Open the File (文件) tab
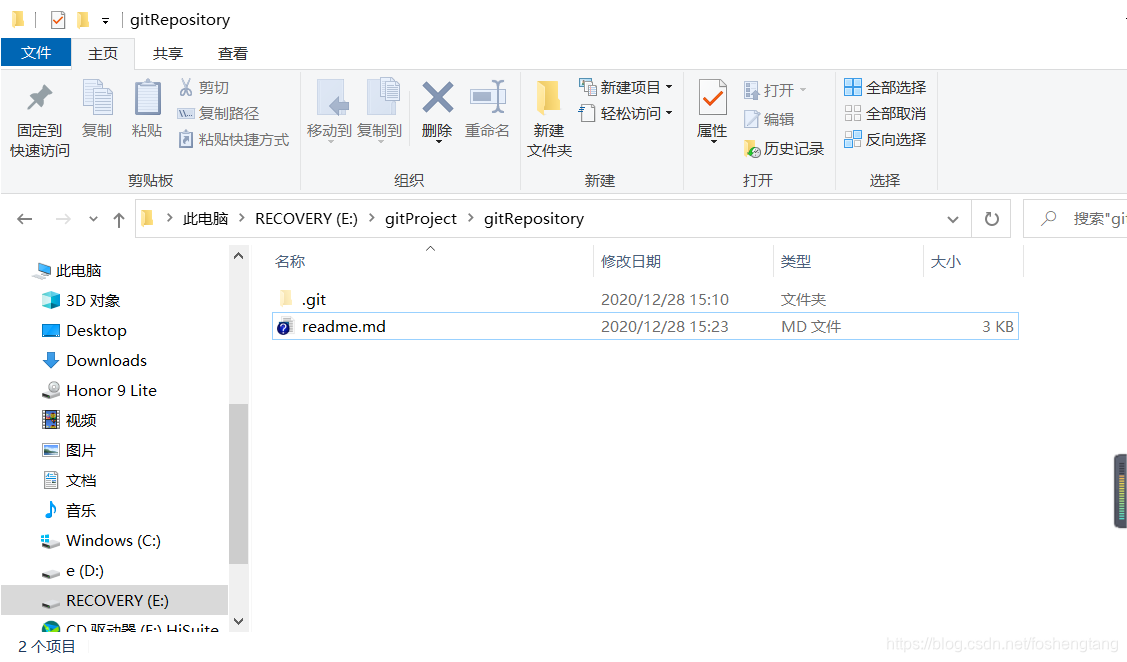Viewport: 1127px width, 662px height. 36,52
